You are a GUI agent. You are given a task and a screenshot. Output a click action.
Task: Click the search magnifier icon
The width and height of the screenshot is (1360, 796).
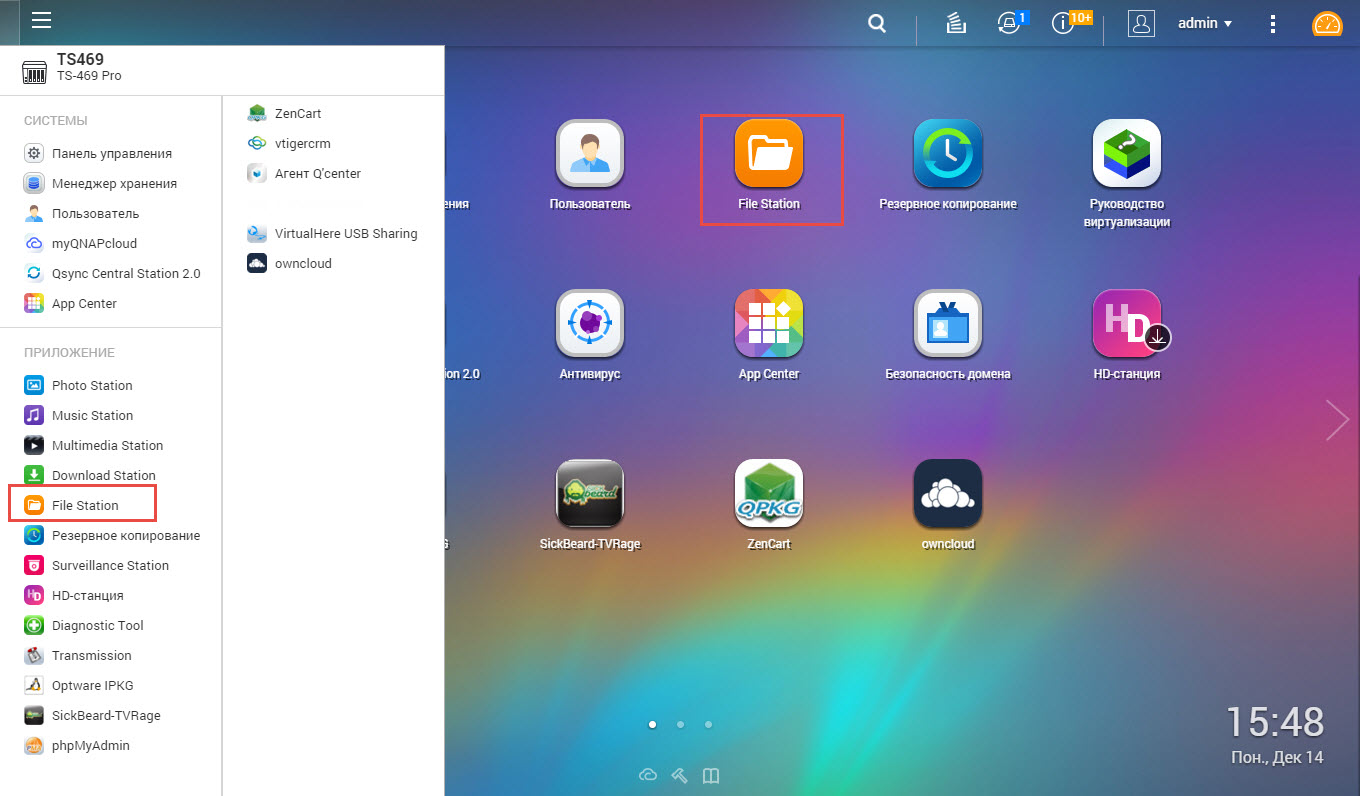pos(877,23)
